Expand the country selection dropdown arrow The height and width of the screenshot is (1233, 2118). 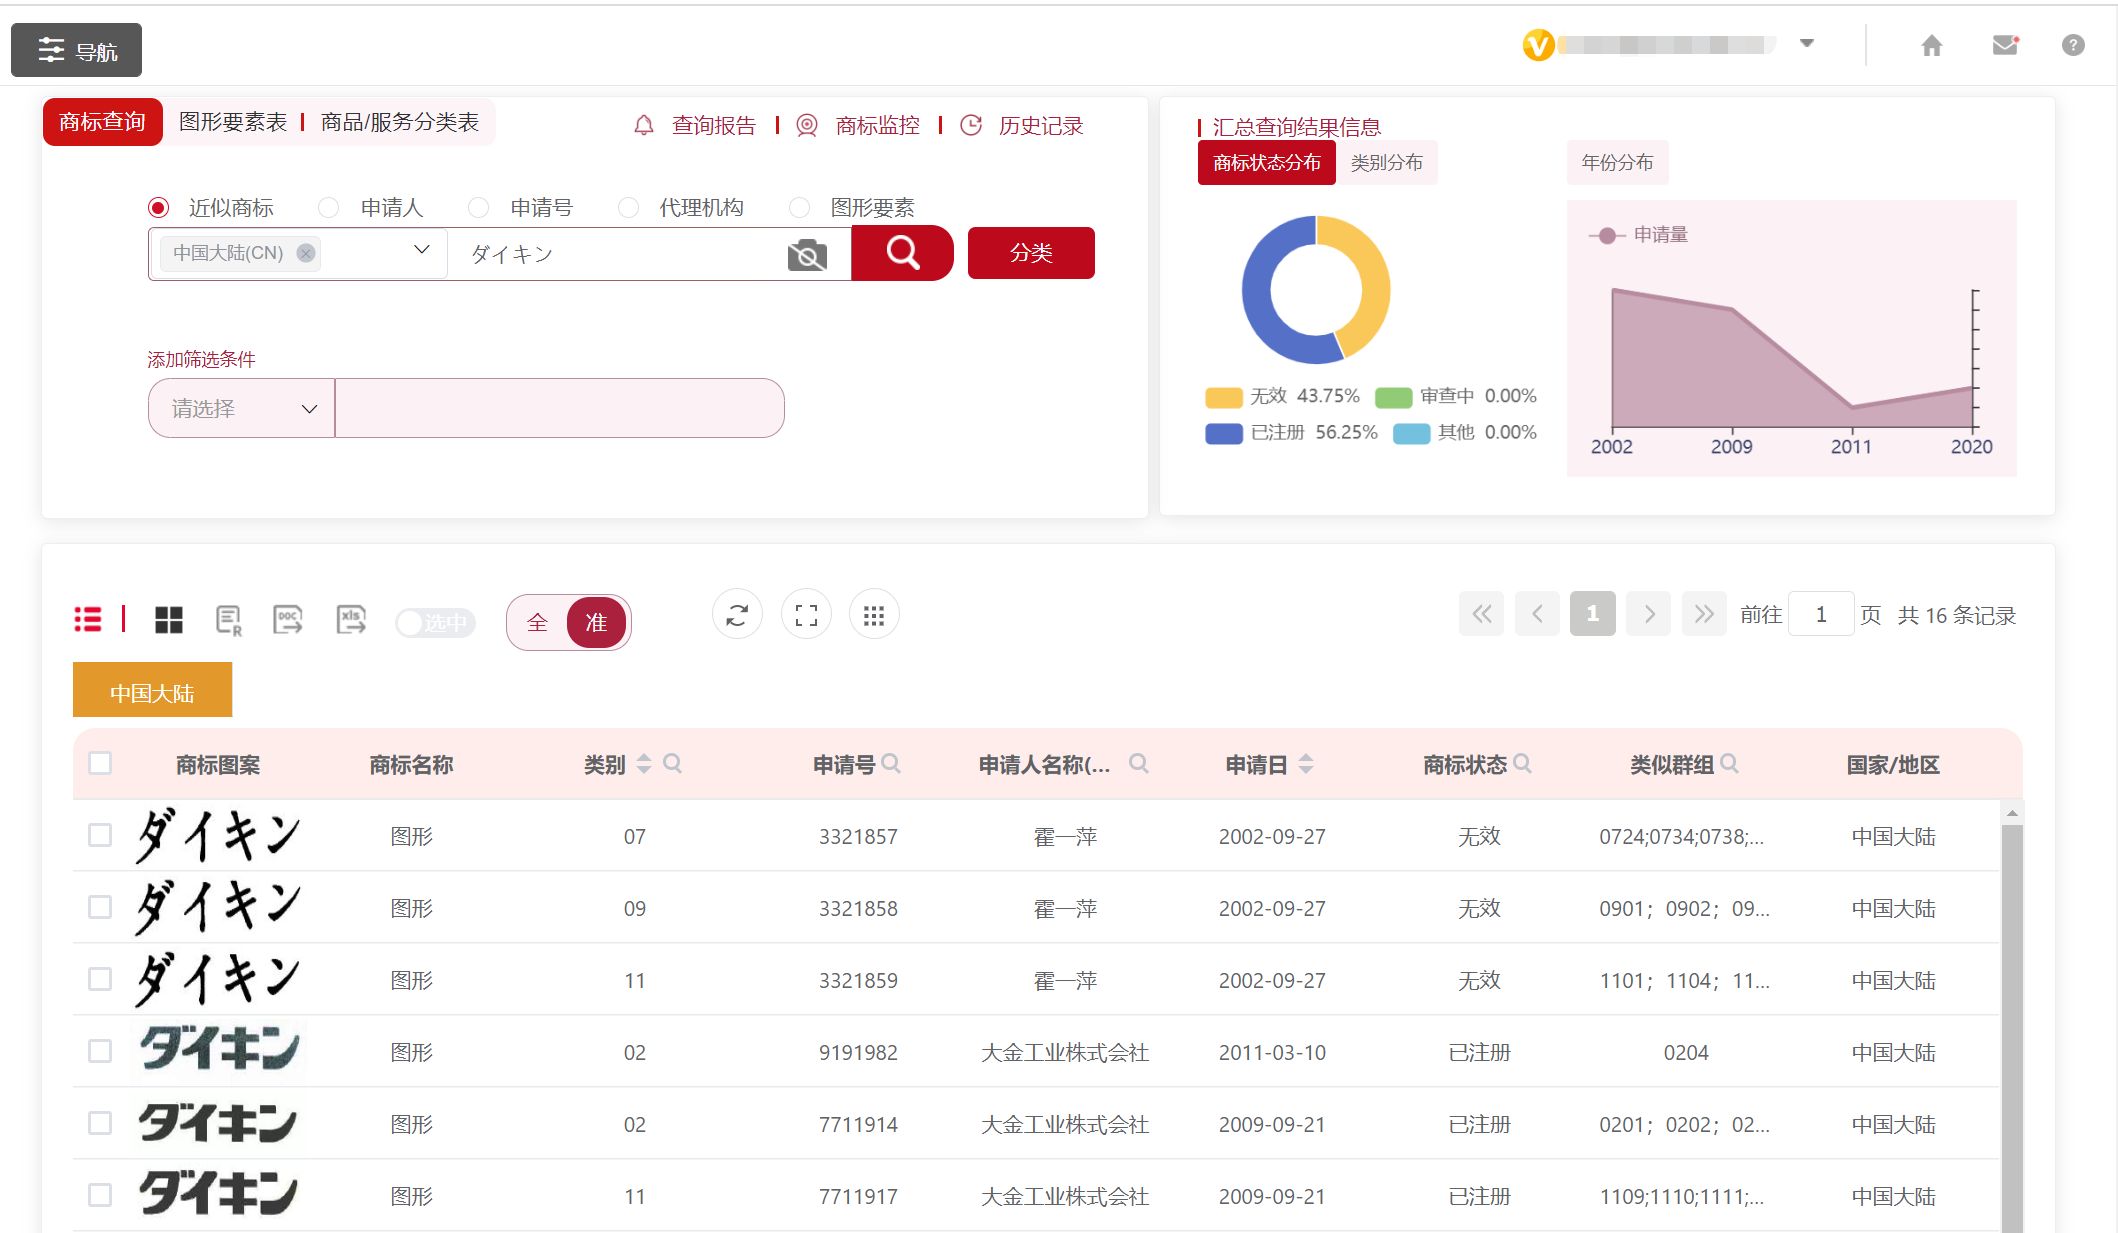422,250
